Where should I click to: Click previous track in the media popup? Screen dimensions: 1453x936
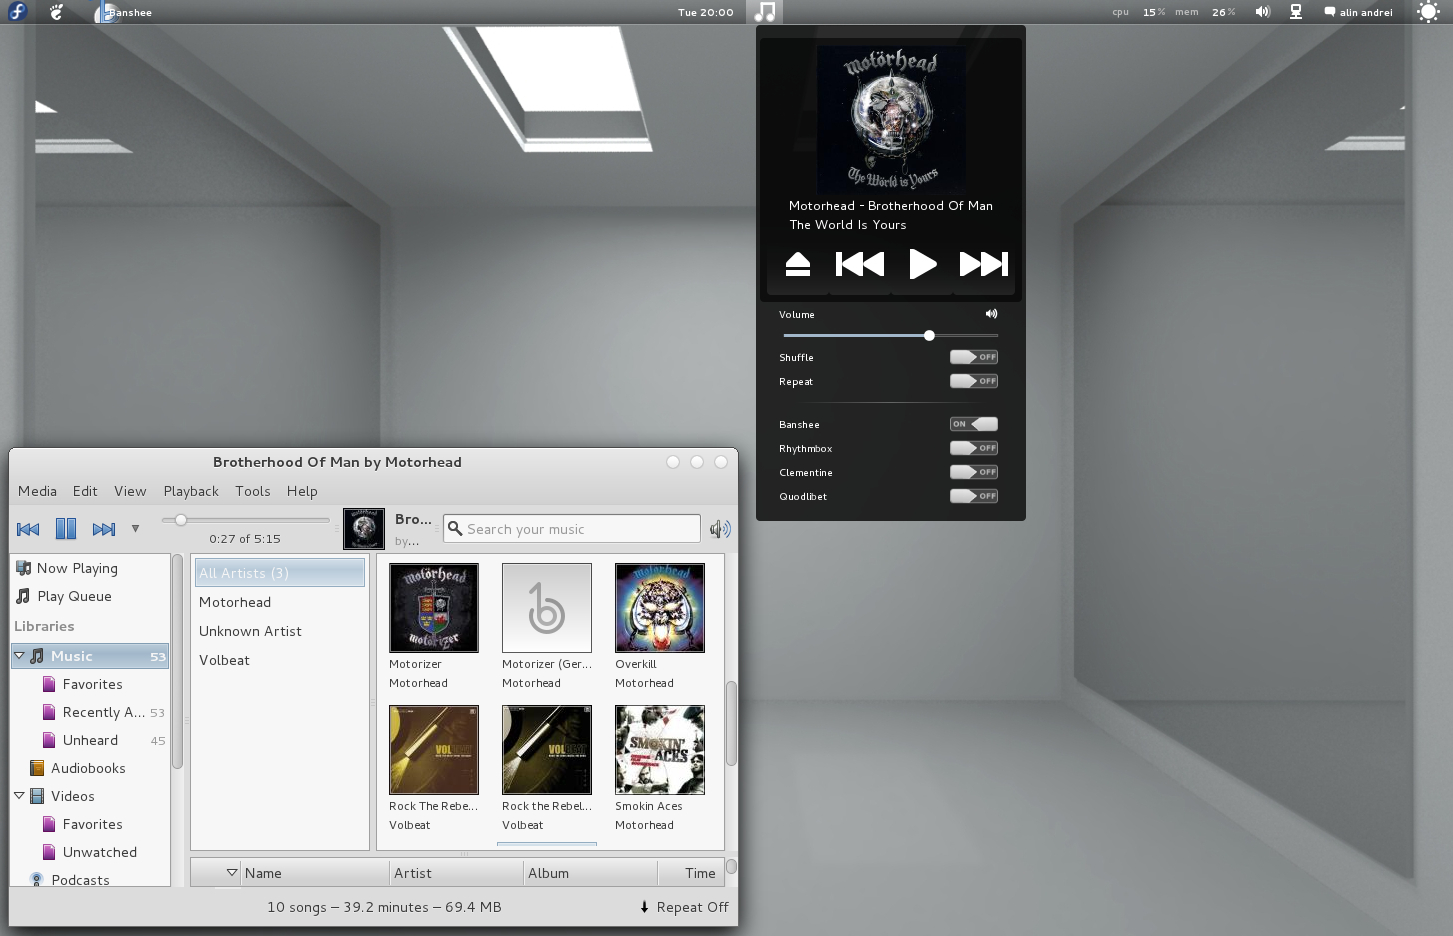tap(860, 264)
